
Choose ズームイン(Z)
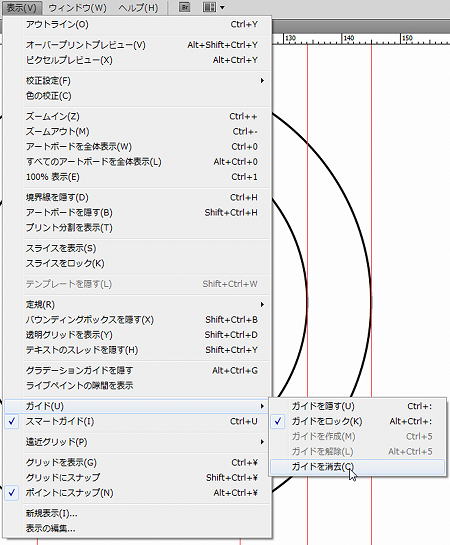pos(138,116)
